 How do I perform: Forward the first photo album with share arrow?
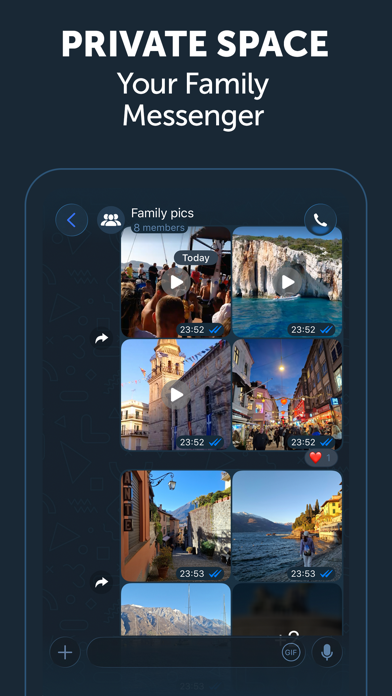coord(102,339)
